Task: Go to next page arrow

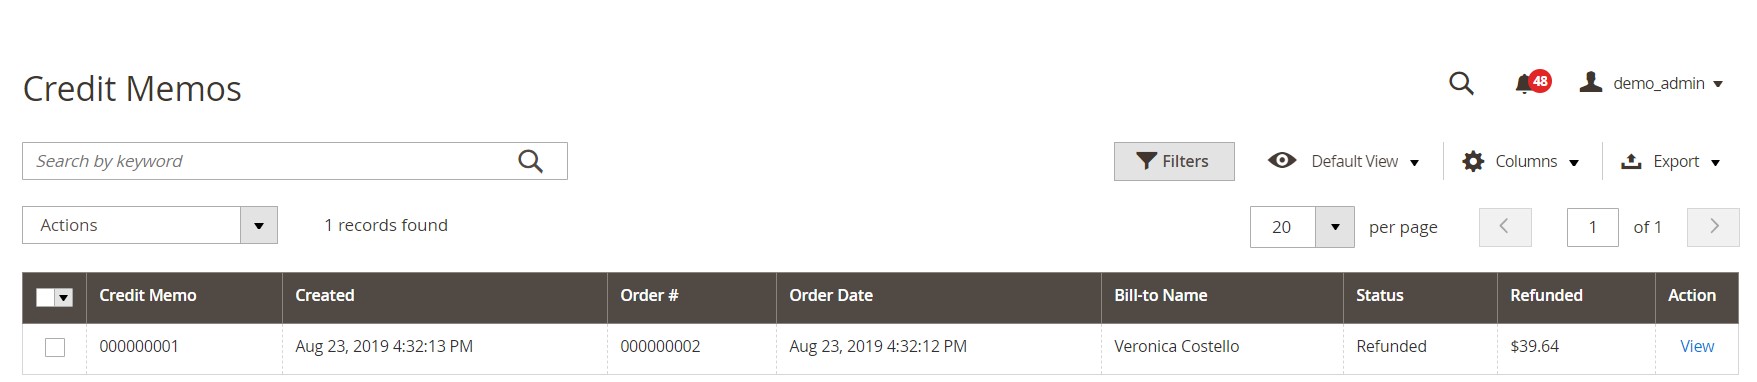Action: [x=1713, y=226]
